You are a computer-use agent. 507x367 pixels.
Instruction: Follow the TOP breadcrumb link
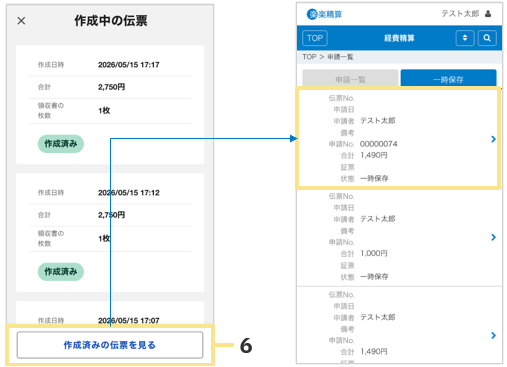point(309,57)
